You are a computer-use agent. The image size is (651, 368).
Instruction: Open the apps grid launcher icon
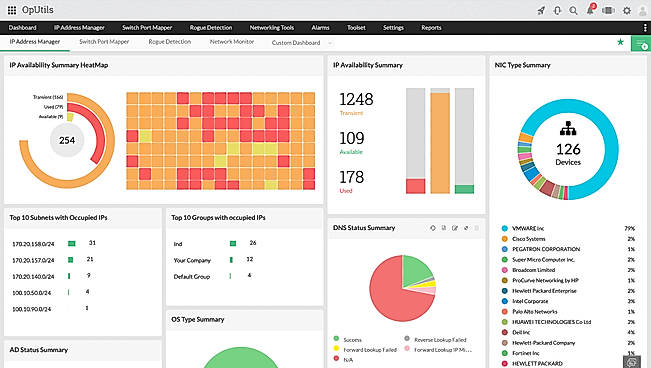click(x=12, y=10)
